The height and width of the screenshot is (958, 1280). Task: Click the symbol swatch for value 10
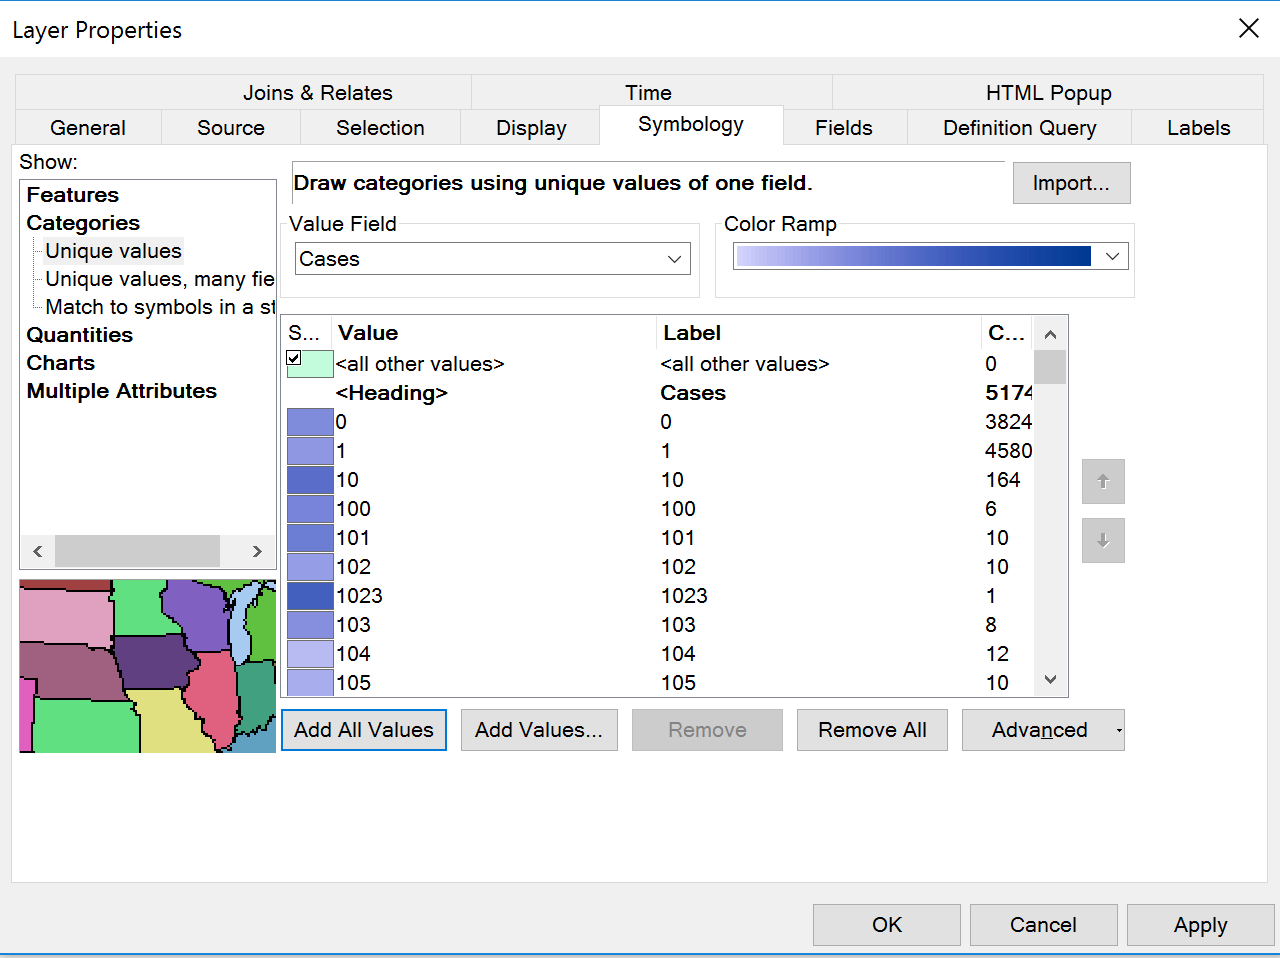pyautogui.click(x=310, y=480)
